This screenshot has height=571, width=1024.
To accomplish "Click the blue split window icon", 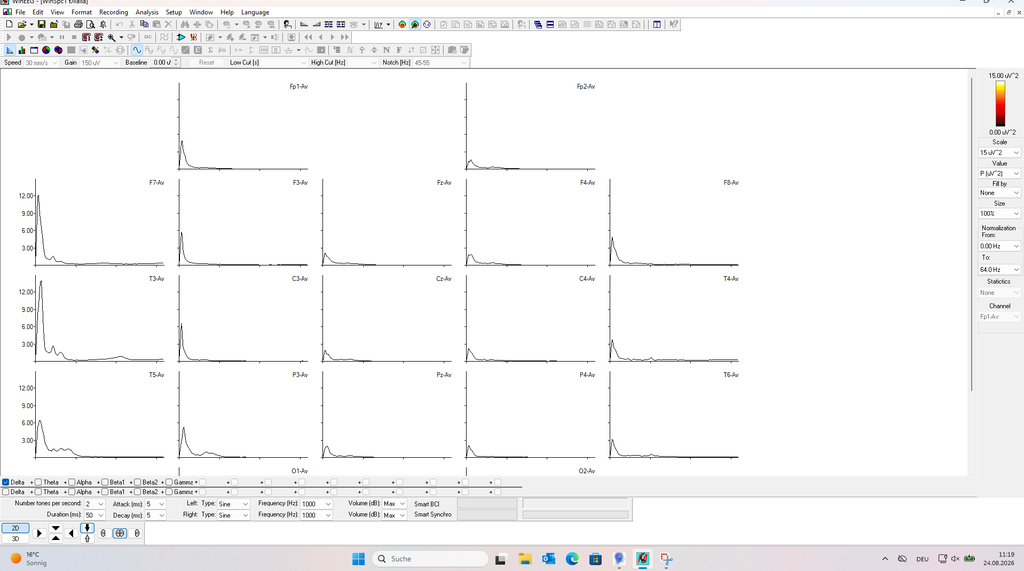I will (656, 24).
